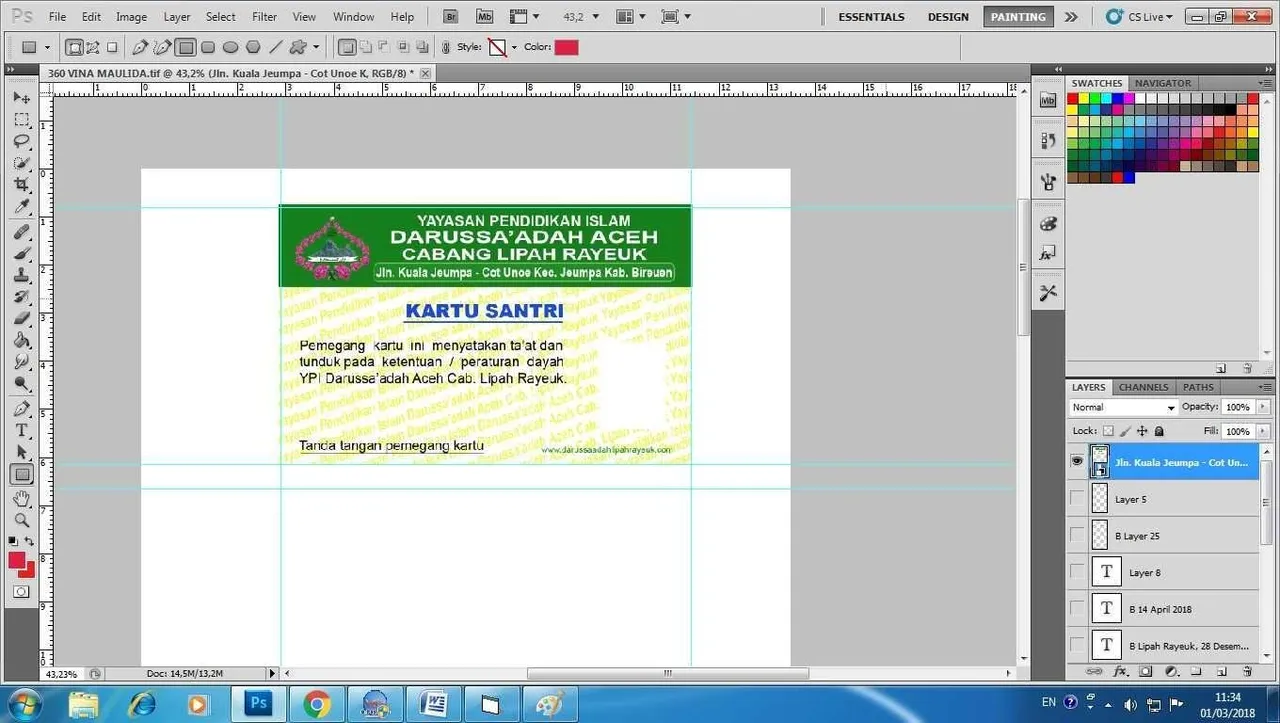The height and width of the screenshot is (723, 1280).
Task: Select the Quick Selection tool
Action: coord(21,163)
